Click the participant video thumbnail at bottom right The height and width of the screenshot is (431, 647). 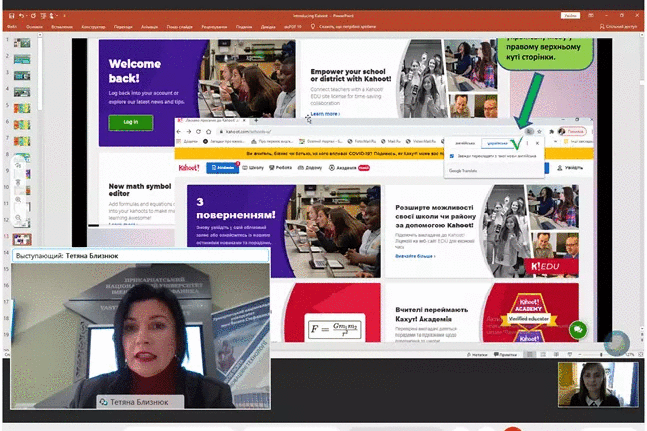click(x=597, y=384)
